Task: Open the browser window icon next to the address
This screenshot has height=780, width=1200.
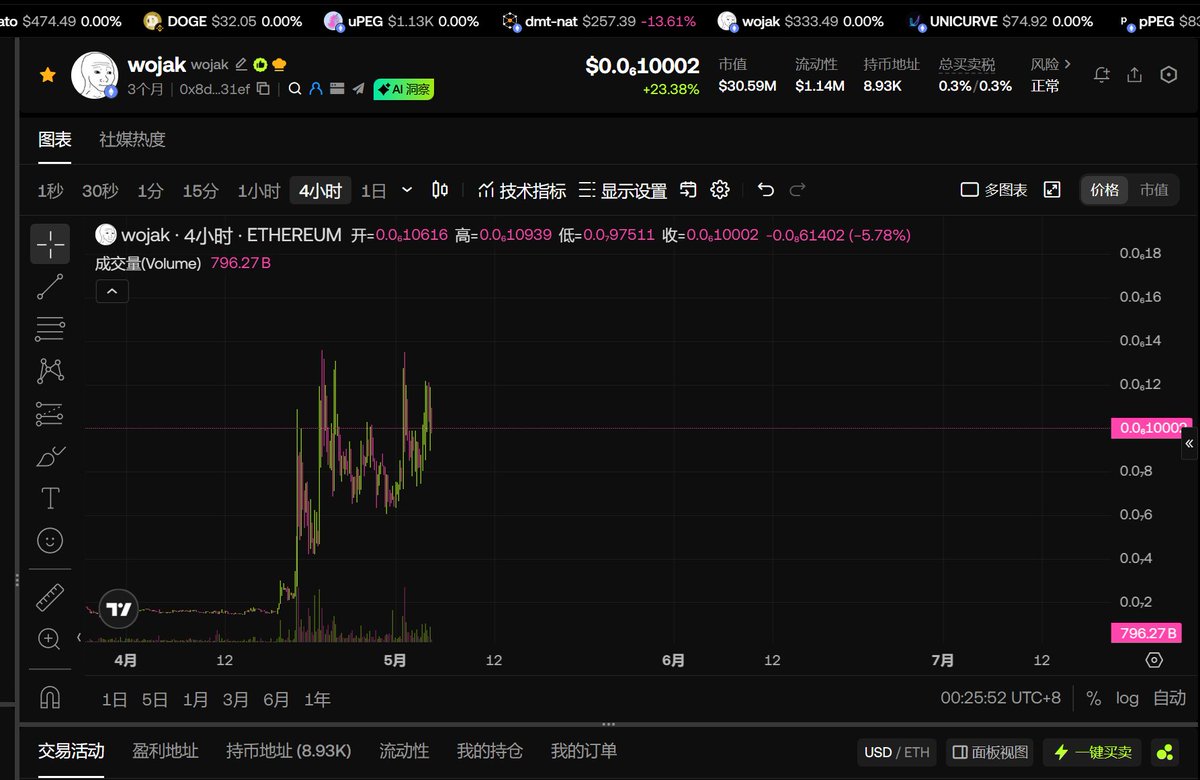Action: pos(337,89)
